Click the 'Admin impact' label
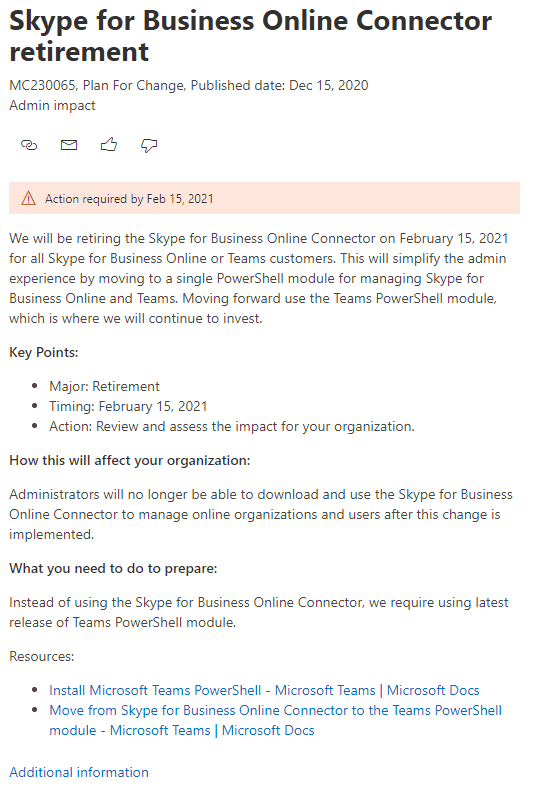 click(x=52, y=106)
